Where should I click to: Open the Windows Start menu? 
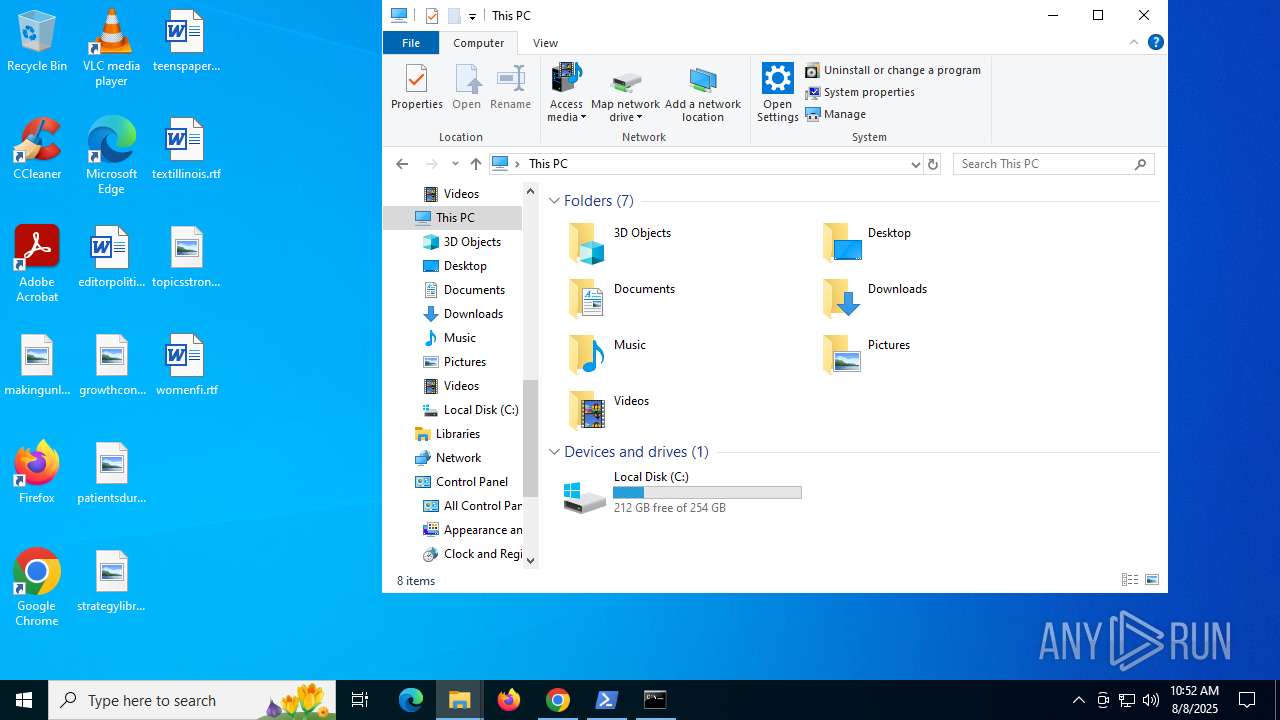[x=24, y=700]
